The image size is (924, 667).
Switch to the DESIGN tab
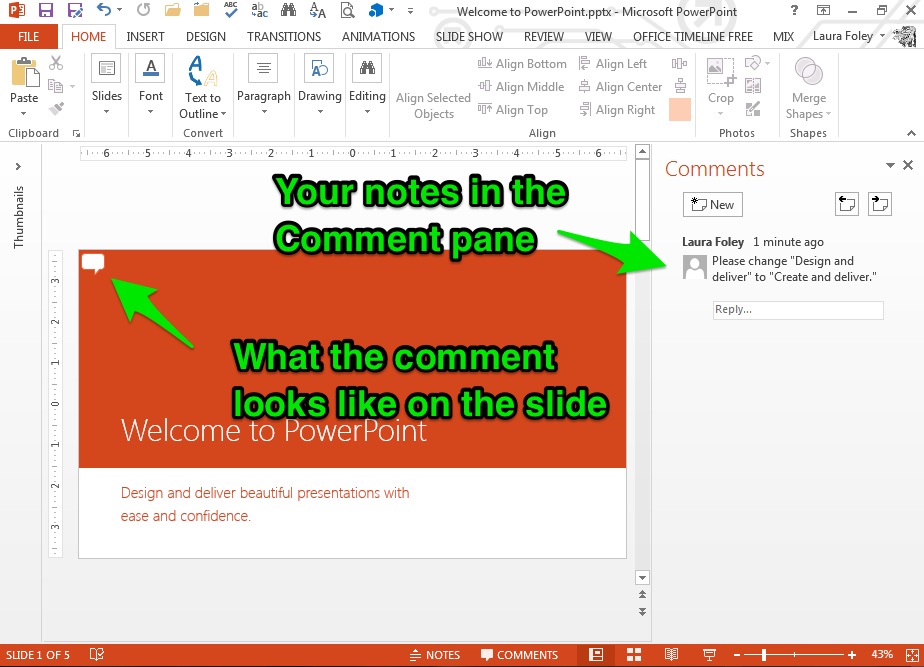click(206, 37)
